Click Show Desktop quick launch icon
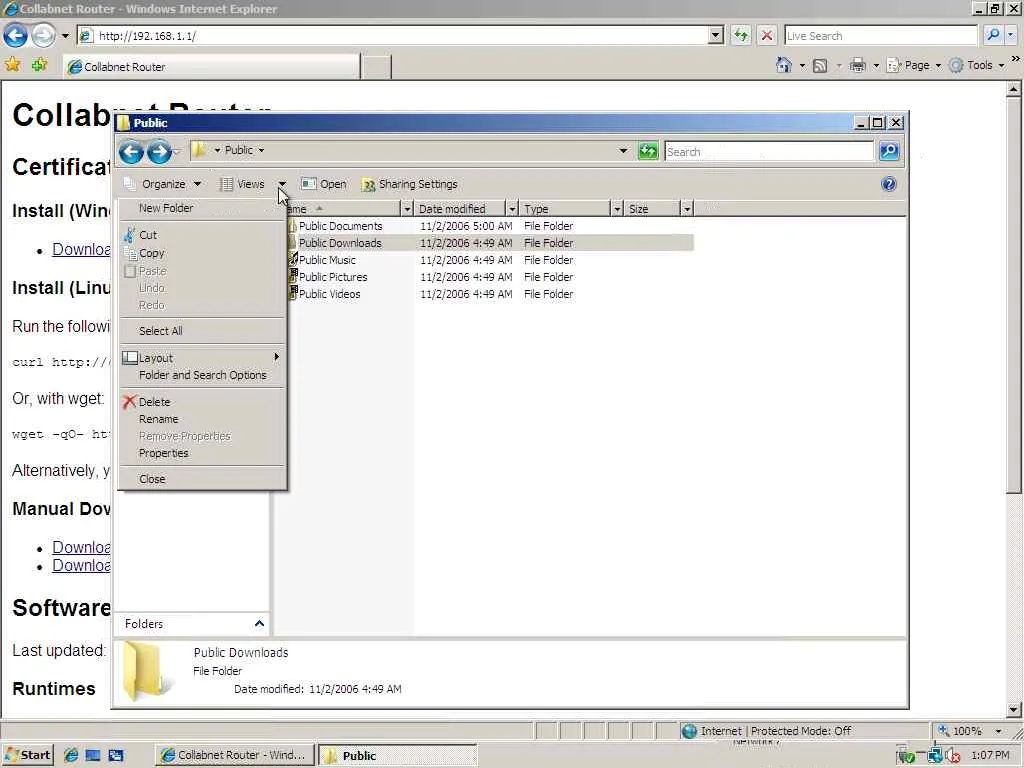 93,756
